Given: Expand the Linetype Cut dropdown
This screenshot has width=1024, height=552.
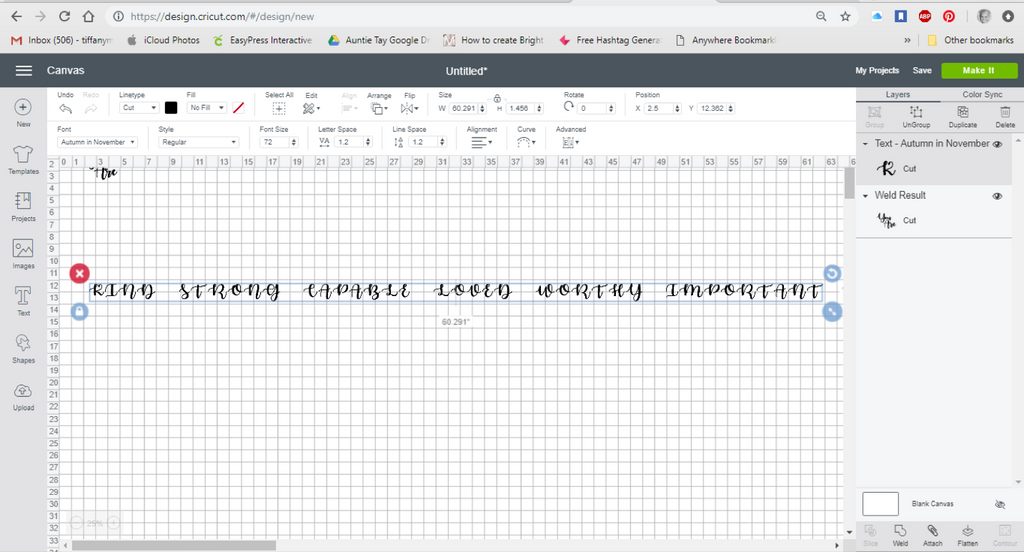Looking at the screenshot, I should tap(139, 108).
